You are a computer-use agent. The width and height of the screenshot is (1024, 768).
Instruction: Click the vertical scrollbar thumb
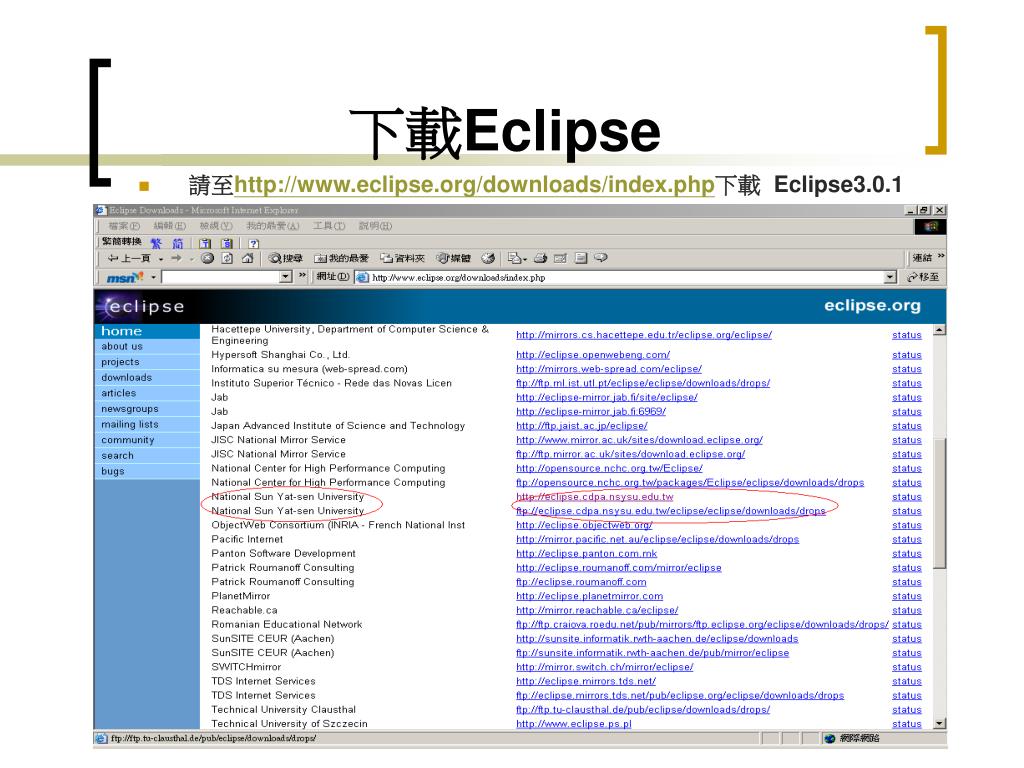(939, 503)
